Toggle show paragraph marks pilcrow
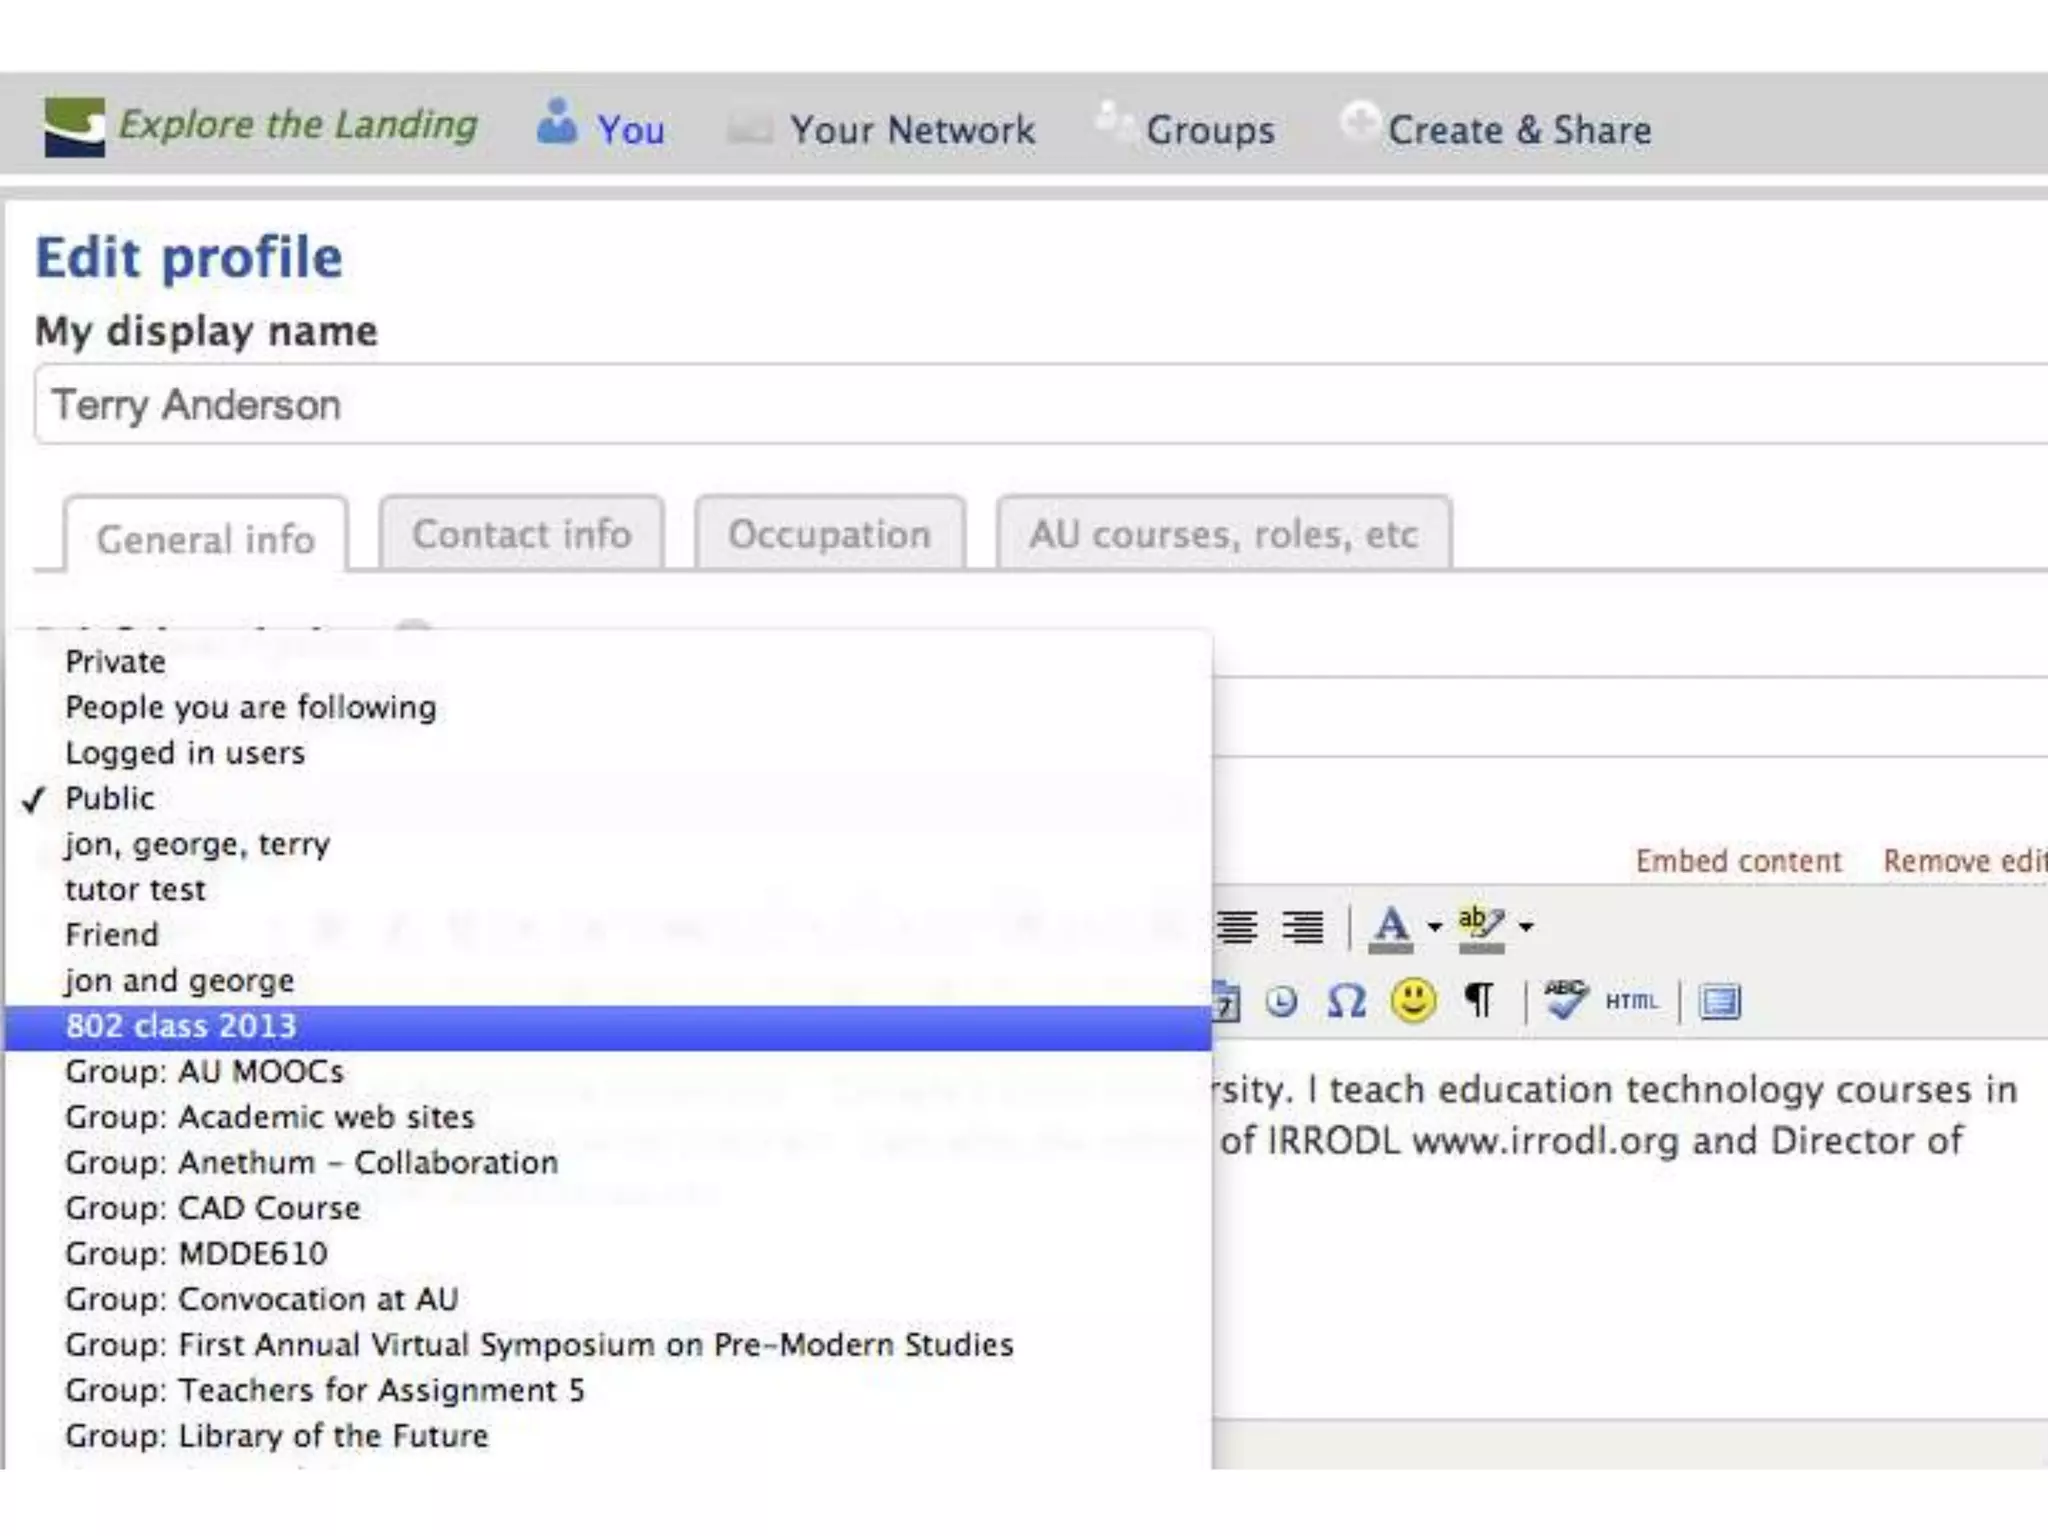 [x=1479, y=1001]
